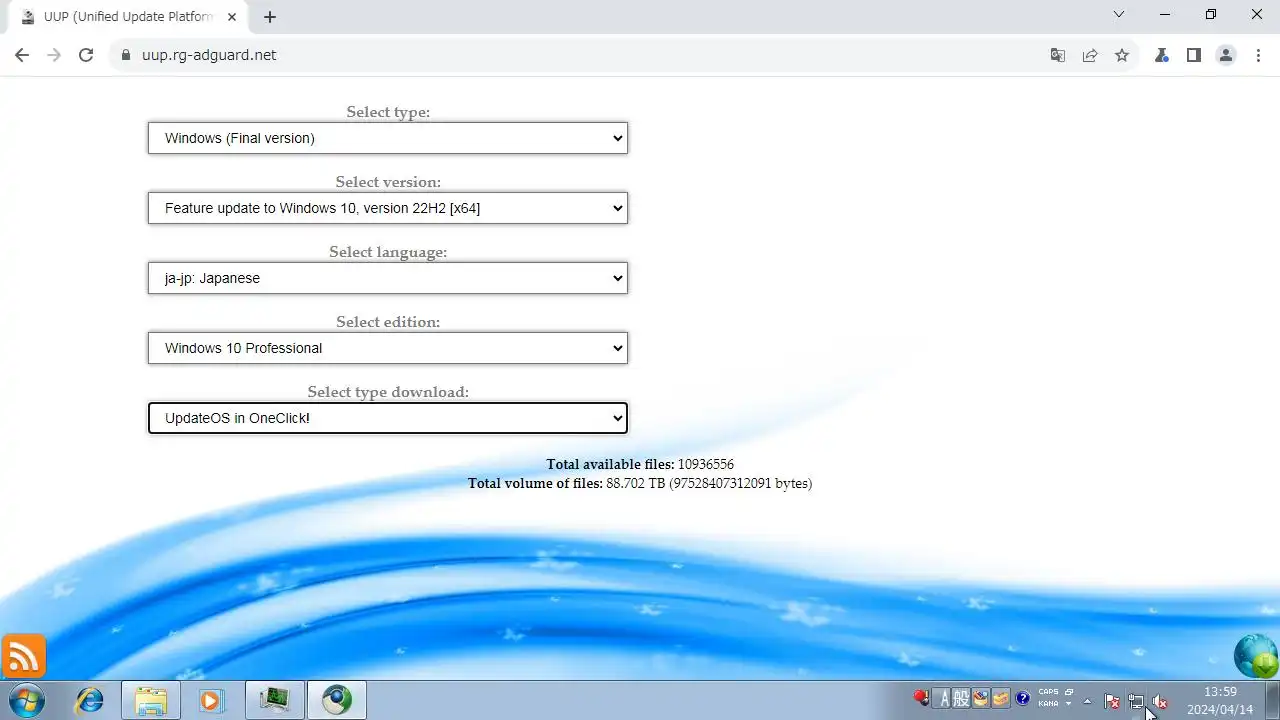Open Google Translate for this page
This screenshot has width=1280, height=720.
1057,55
